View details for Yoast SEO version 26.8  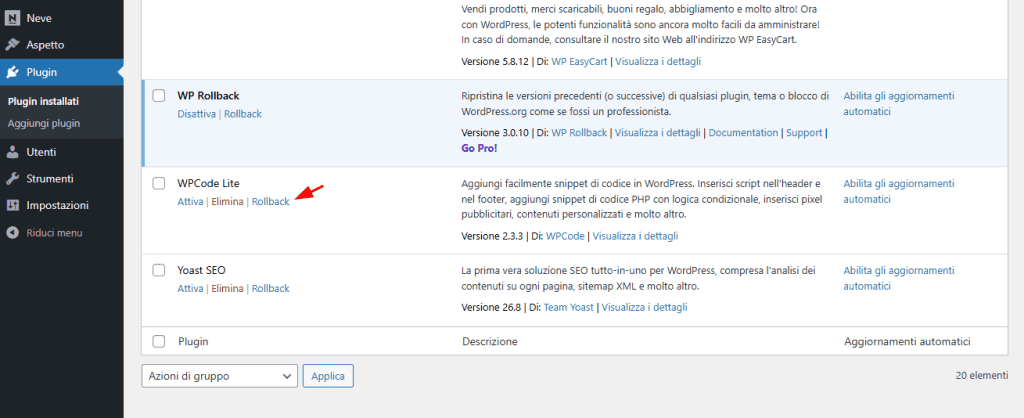(x=645, y=307)
